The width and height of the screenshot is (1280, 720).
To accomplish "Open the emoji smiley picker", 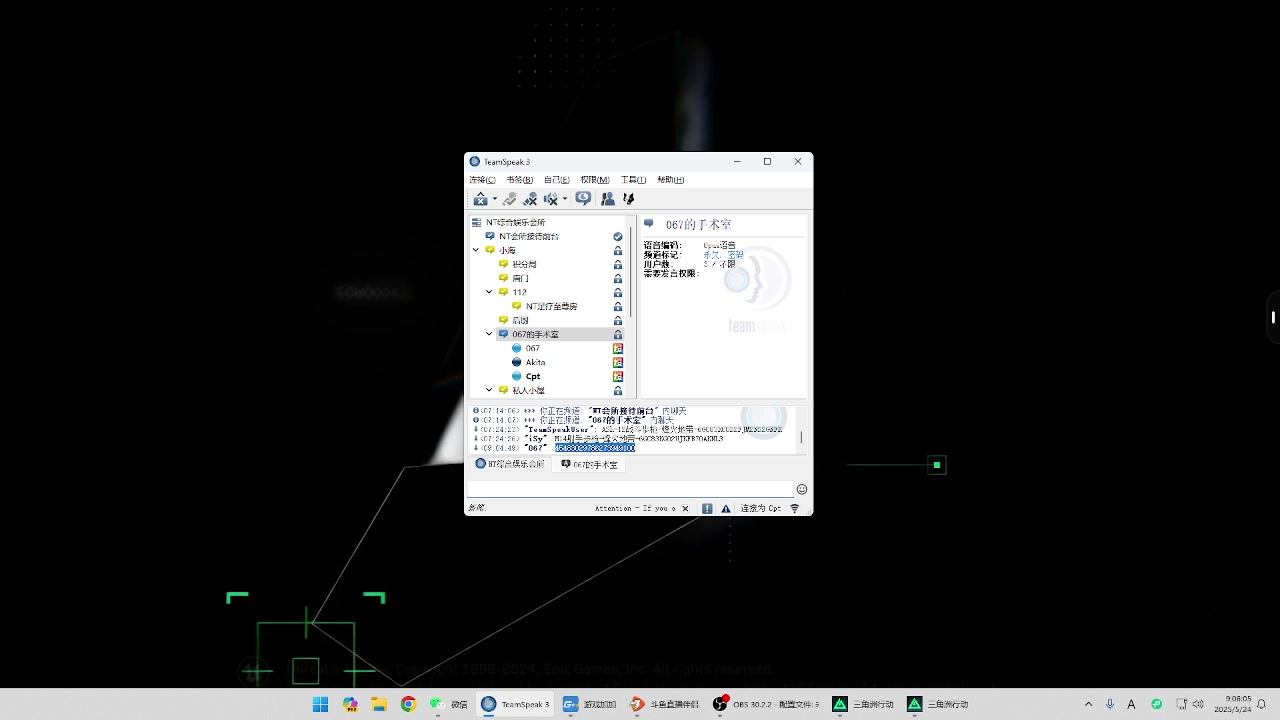I will pos(801,489).
